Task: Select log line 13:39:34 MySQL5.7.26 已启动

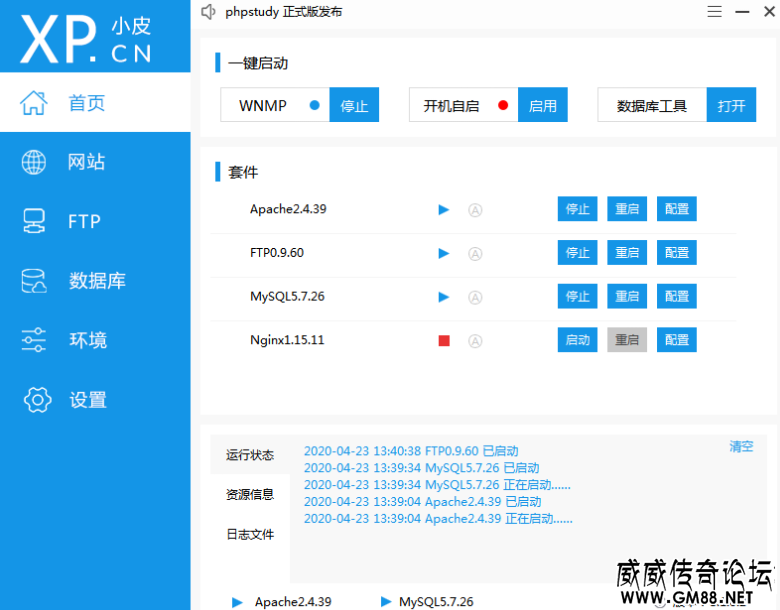Action: 422,468
